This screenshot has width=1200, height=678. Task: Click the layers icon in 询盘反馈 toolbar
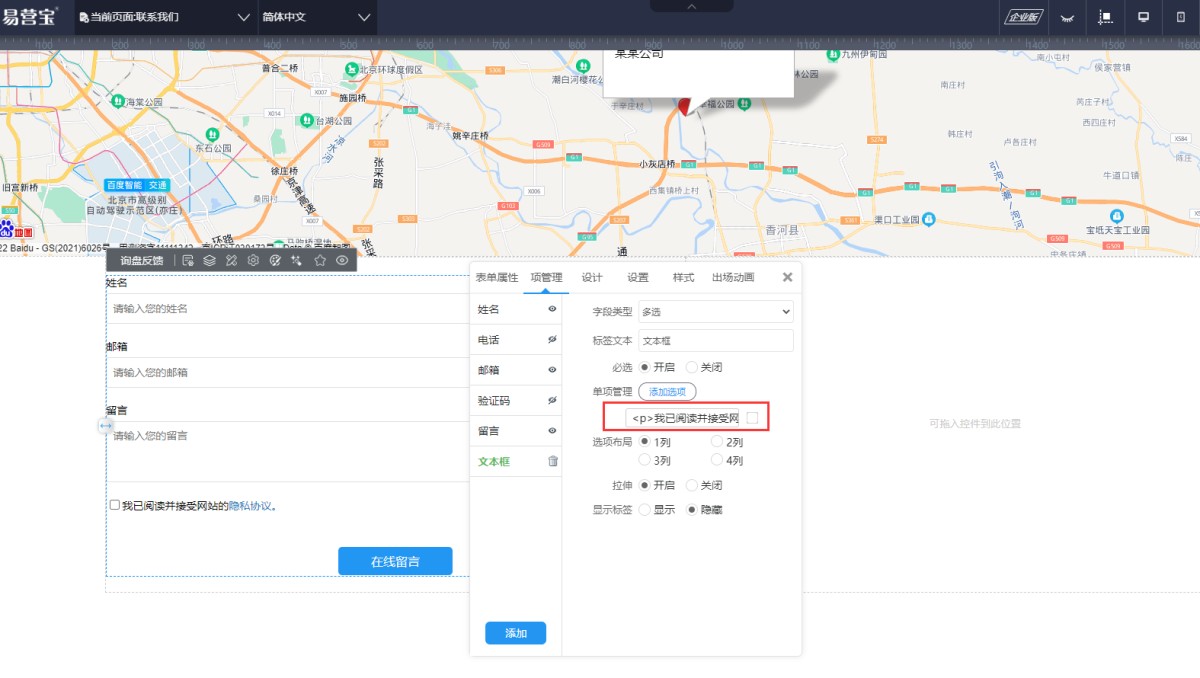click(209, 260)
